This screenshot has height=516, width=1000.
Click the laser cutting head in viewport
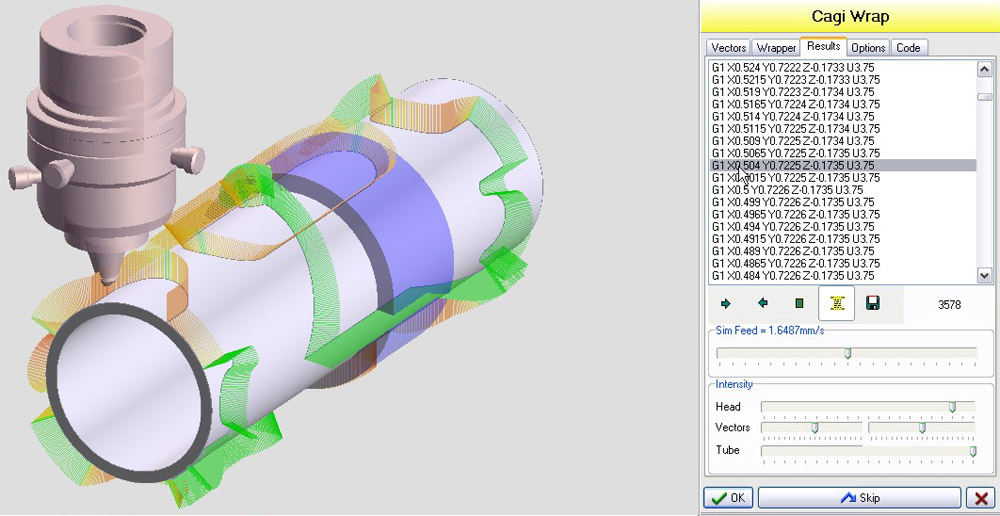tap(107, 144)
